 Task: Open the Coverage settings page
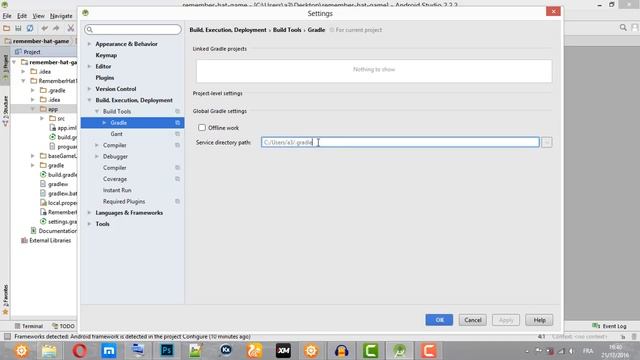(x=115, y=179)
